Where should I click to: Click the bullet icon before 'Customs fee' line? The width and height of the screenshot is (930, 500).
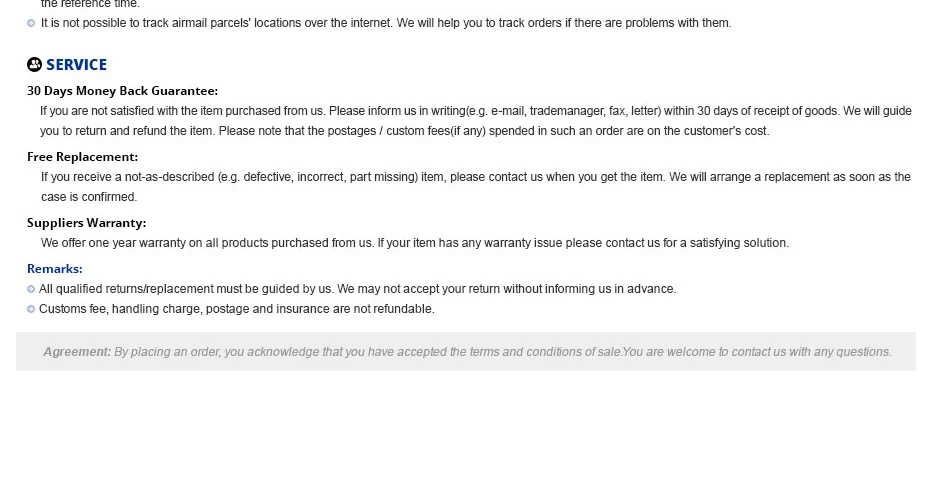(x=31, y=309)
